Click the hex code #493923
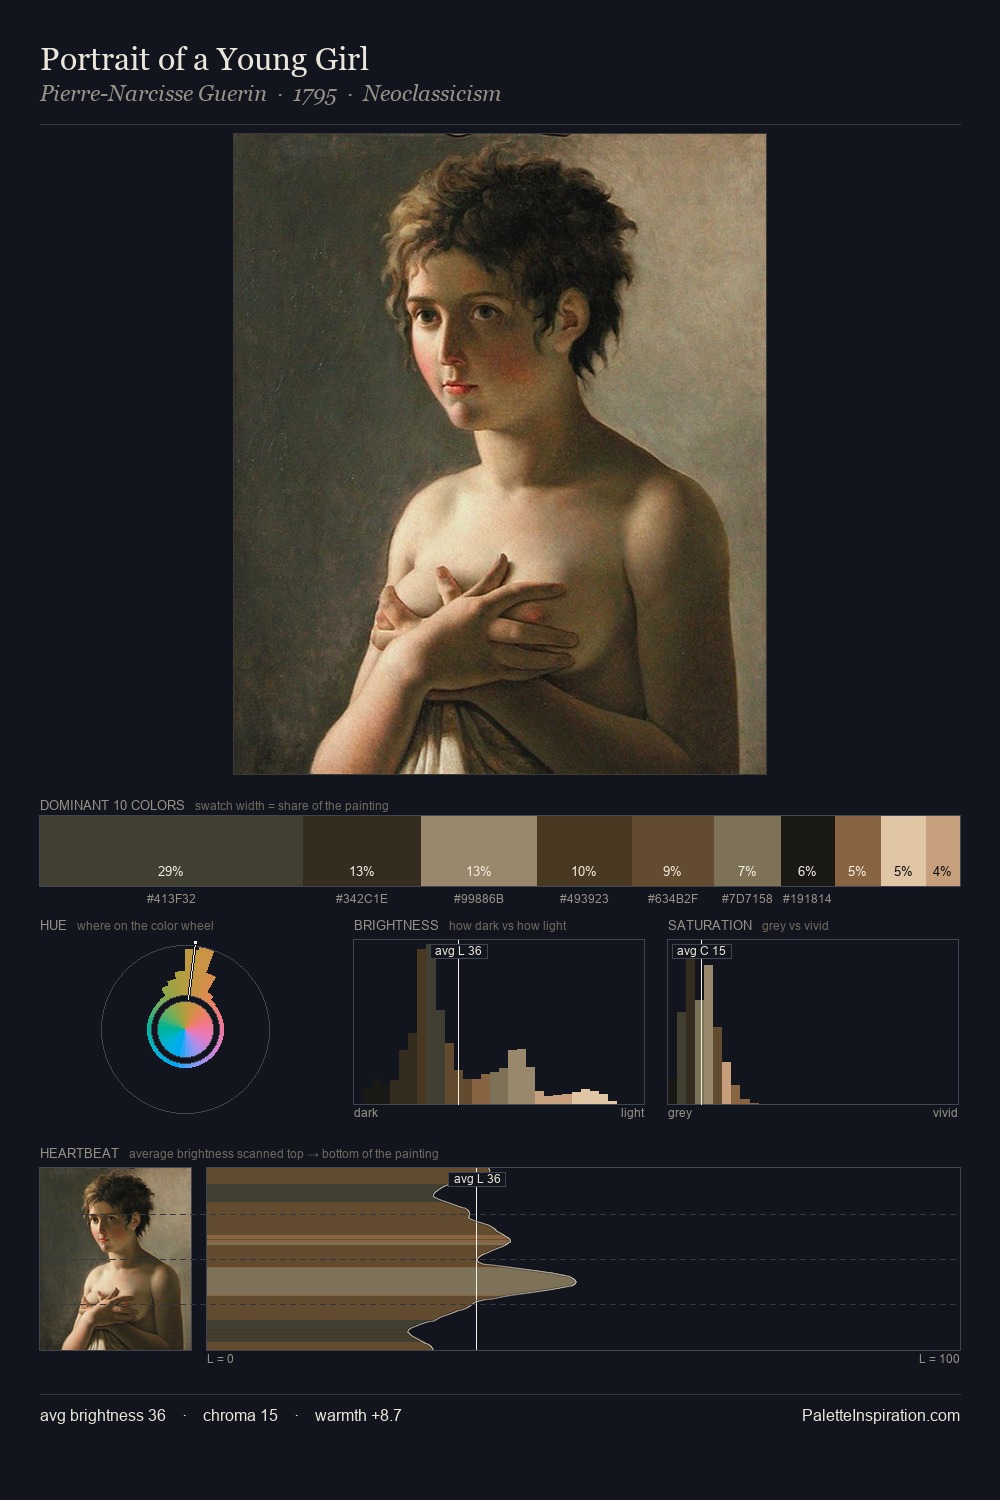Image resolution: width=1000 pixels, height=1500 pixels. click(584, 899)
